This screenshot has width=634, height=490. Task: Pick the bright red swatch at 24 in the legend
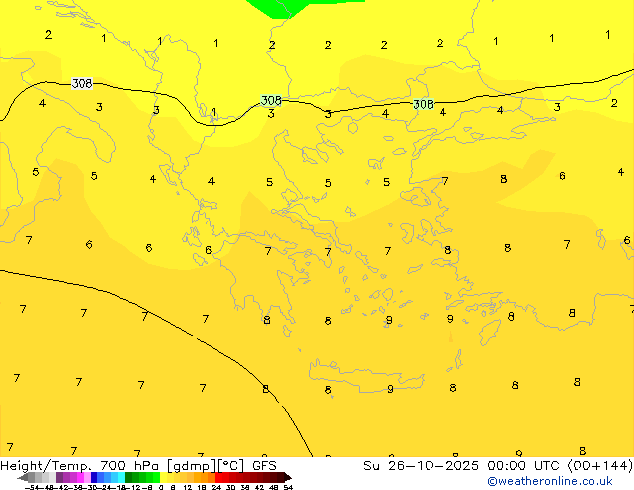tap(218, 478)
